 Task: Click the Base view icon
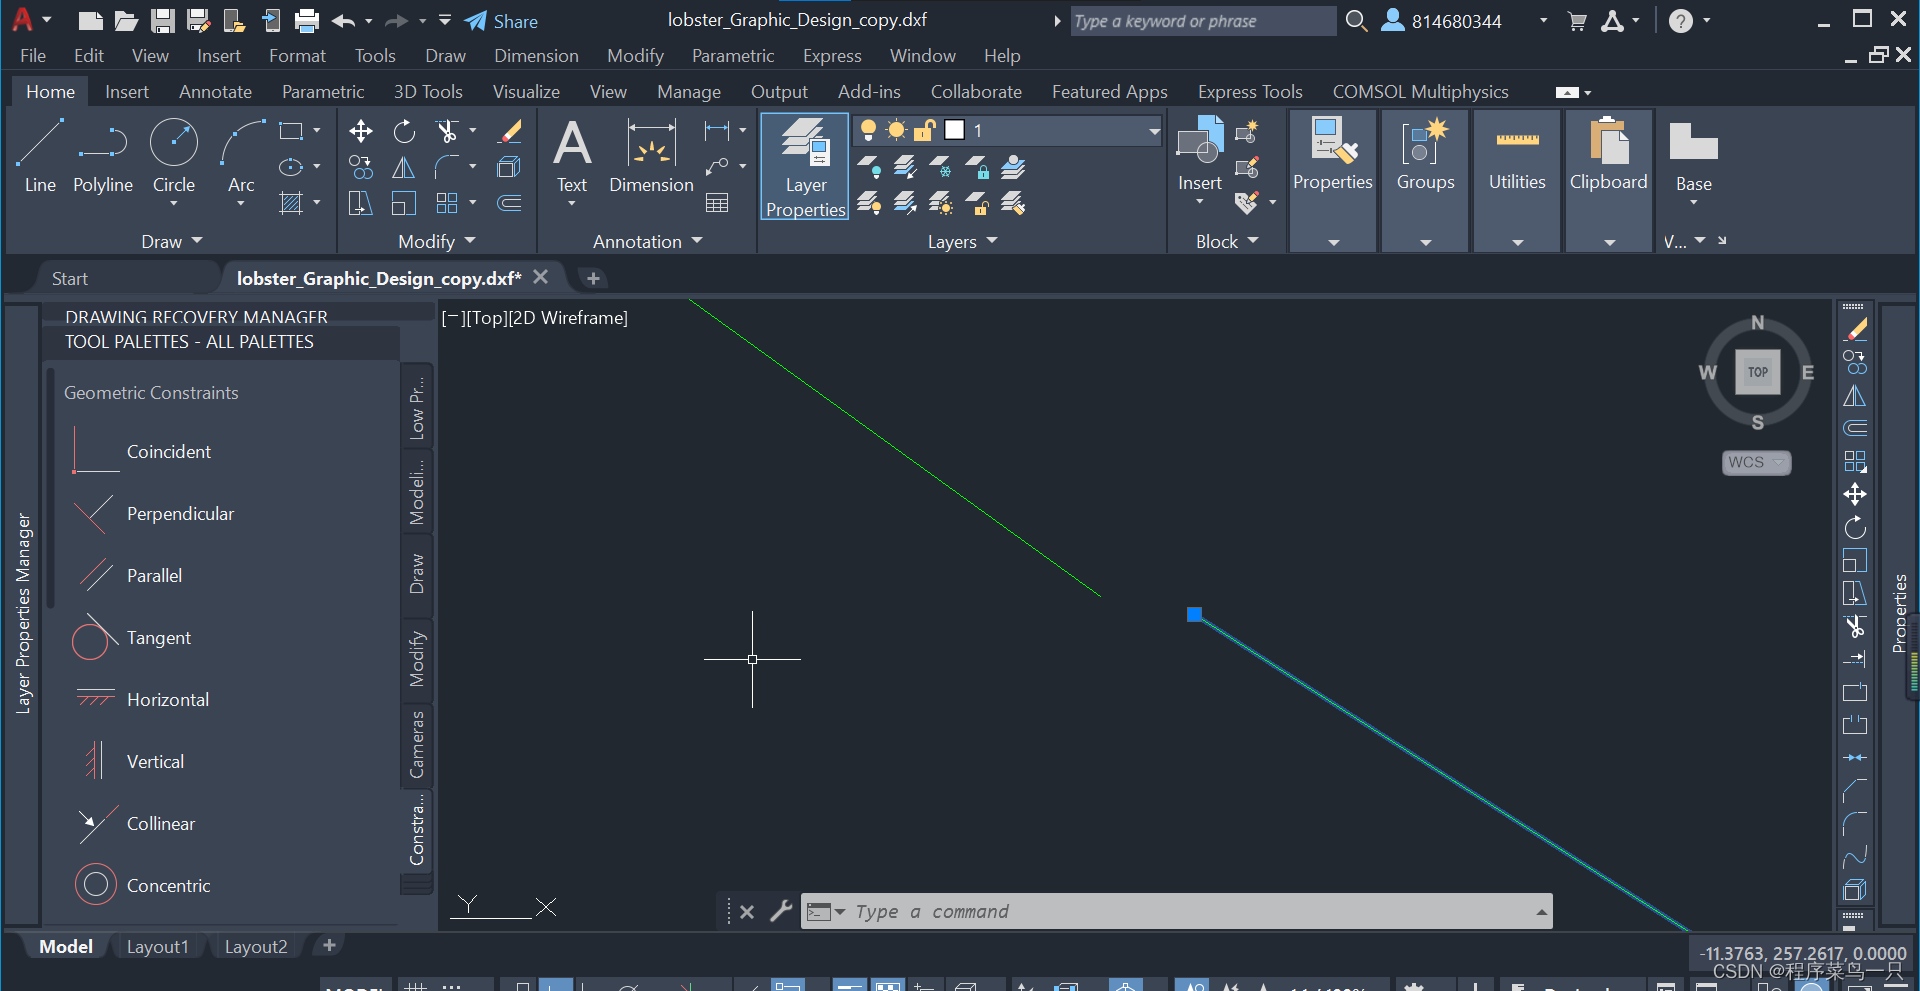(x=1694, y=143)
